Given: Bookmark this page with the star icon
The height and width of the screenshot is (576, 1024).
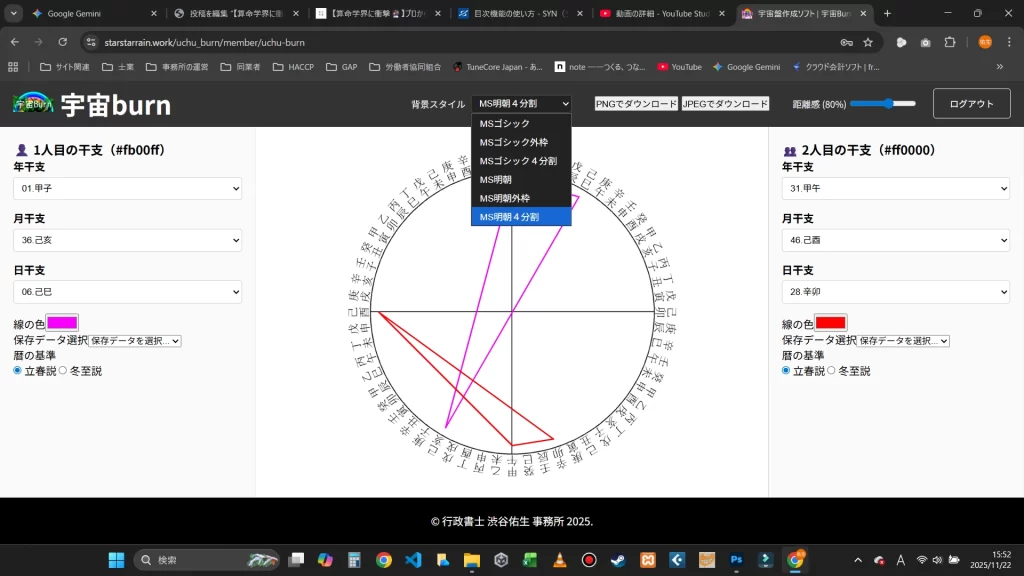Looking at the screenshot, I should 868,42.
